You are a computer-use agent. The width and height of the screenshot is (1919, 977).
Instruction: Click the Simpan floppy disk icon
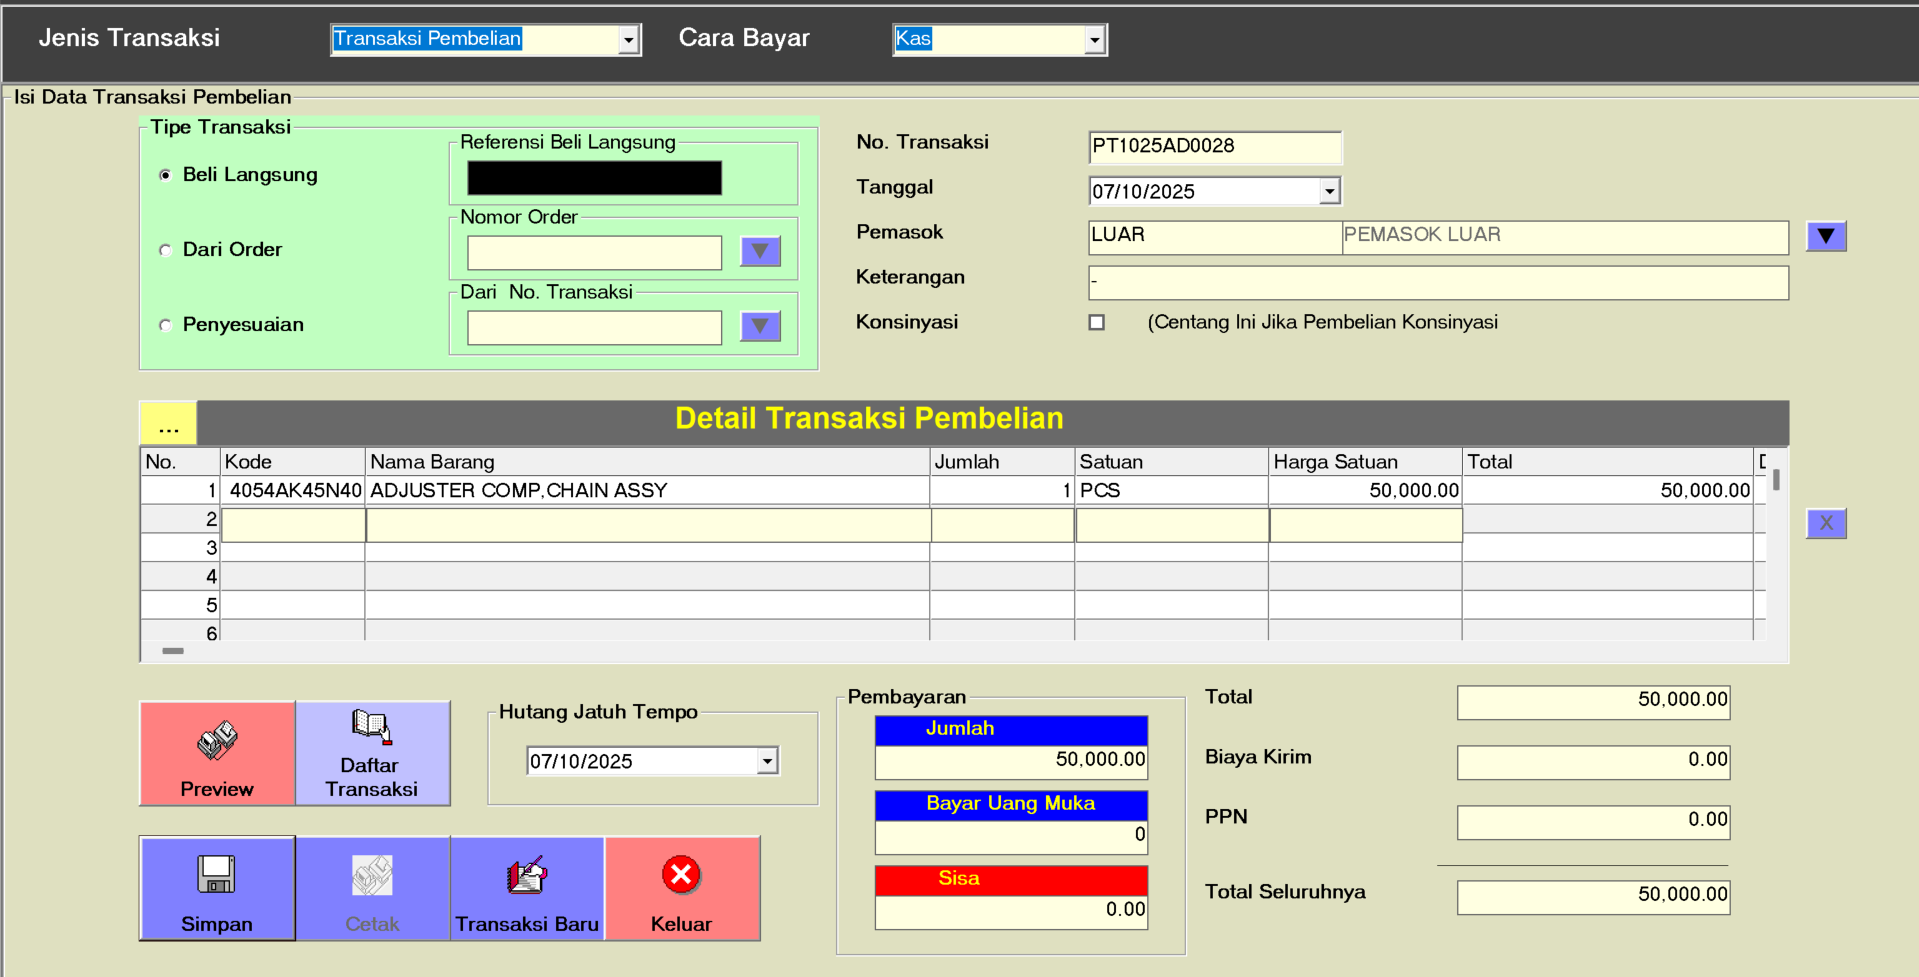click(216, 875)
